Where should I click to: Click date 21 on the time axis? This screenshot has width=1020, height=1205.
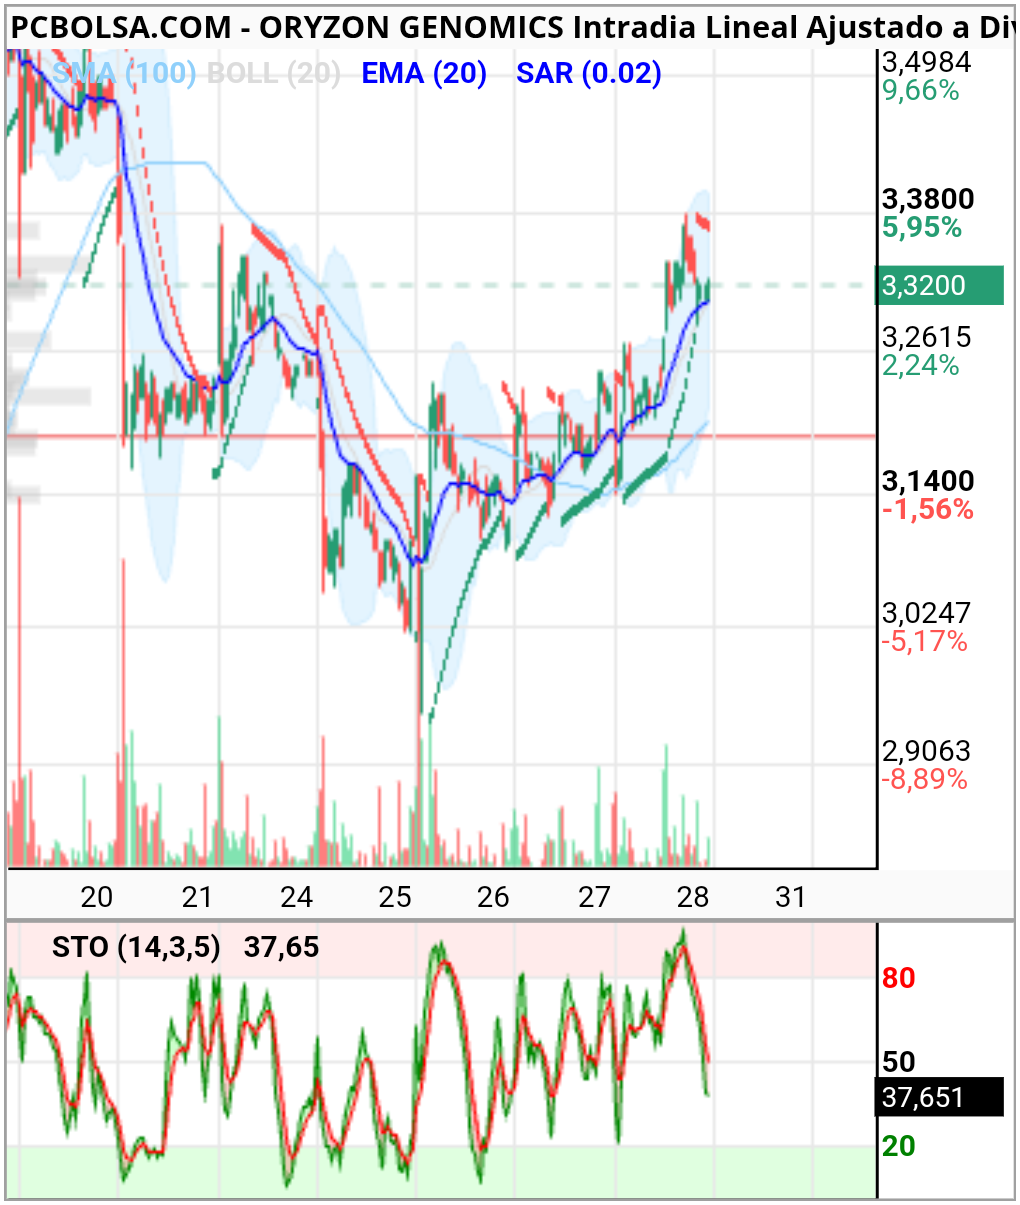197,897
